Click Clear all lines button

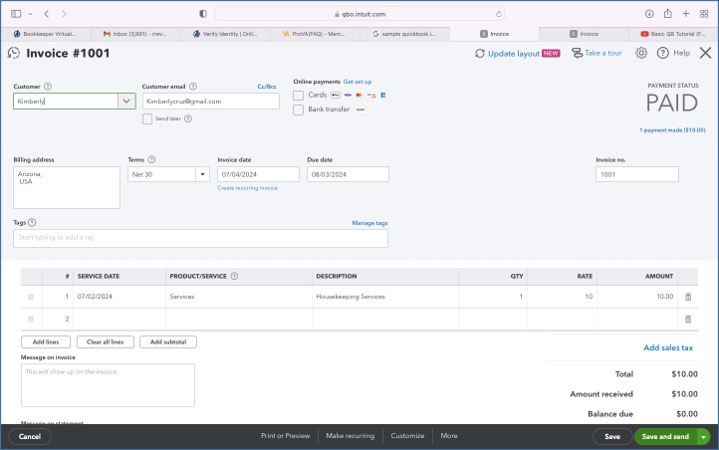pos(105,342)
